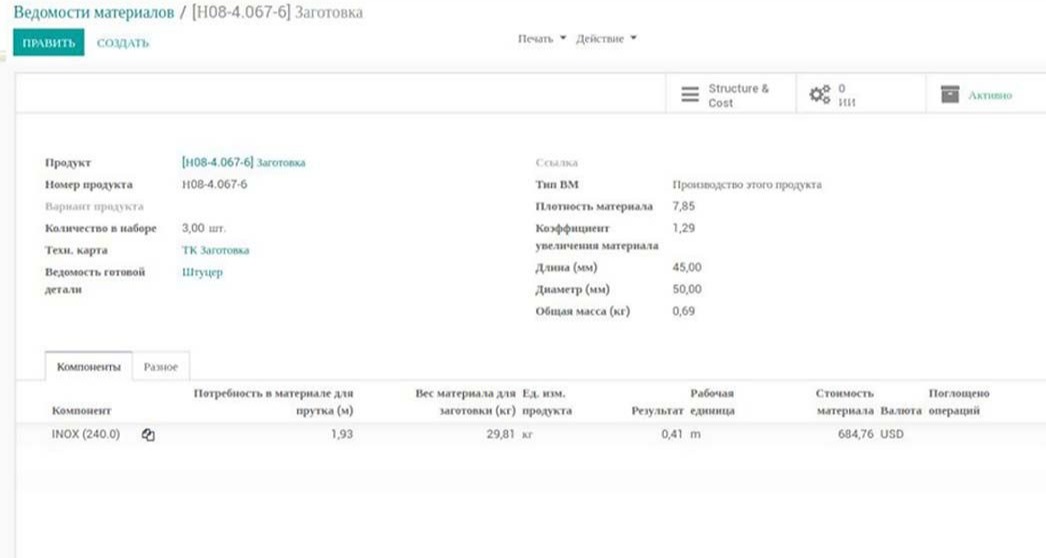Sort by Стоимость материала column header
The width and height of the screenshot is (1046, 558).
pos(844,402)
